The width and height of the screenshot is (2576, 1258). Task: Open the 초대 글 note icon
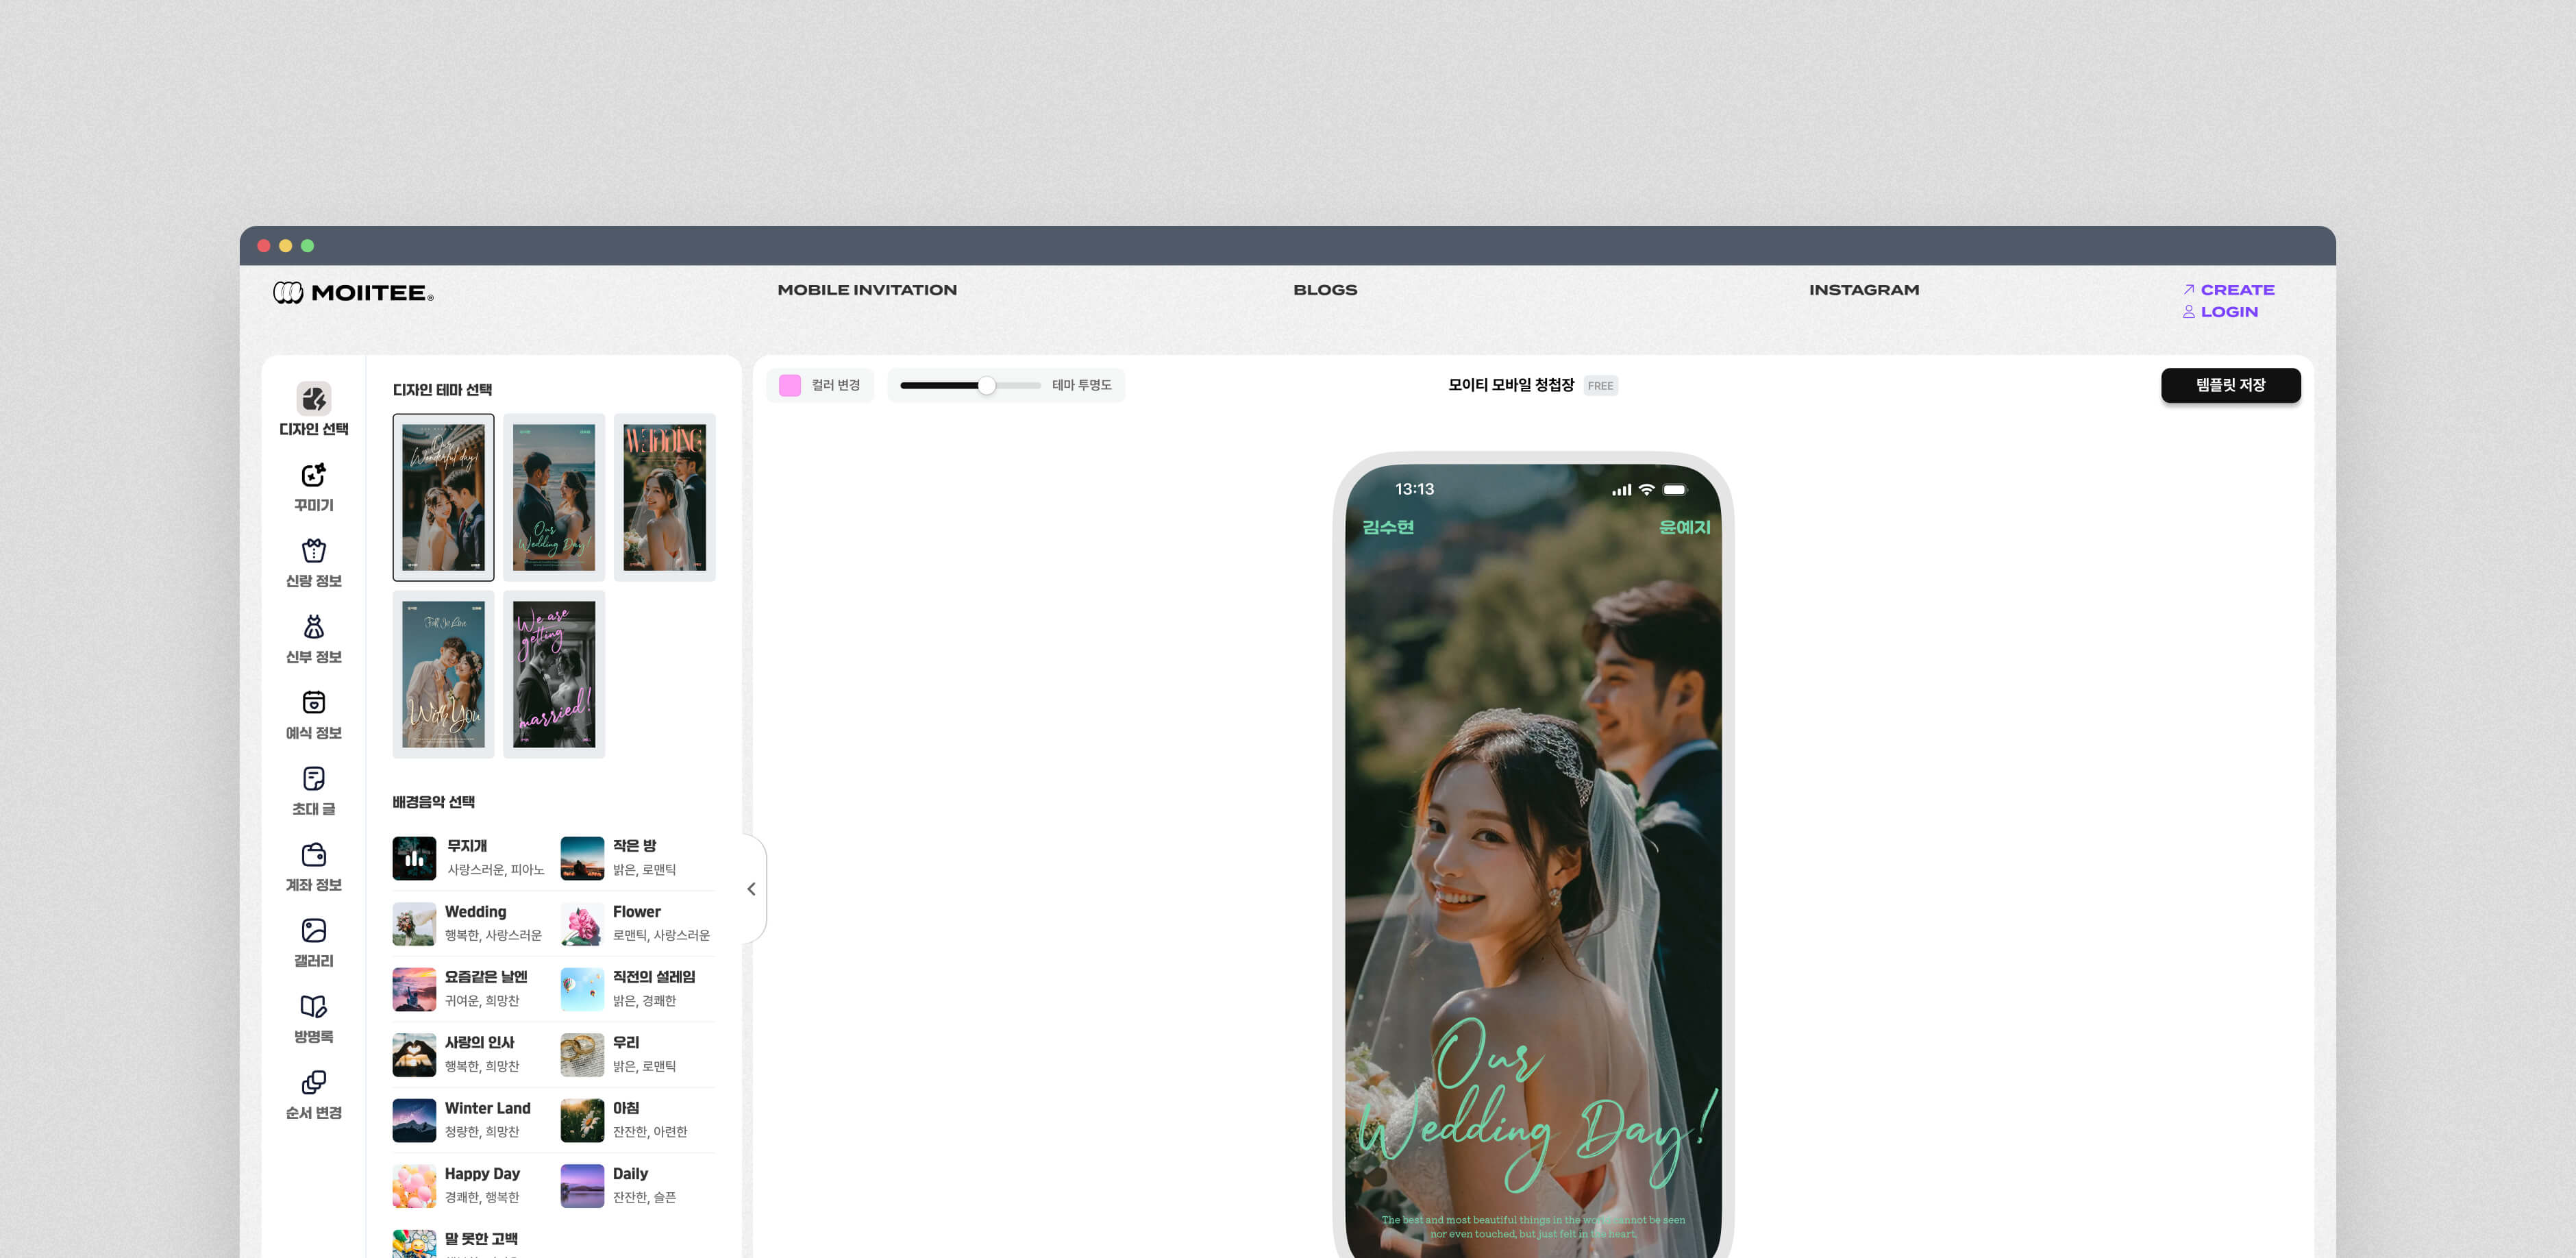click(x=313, y=778)
